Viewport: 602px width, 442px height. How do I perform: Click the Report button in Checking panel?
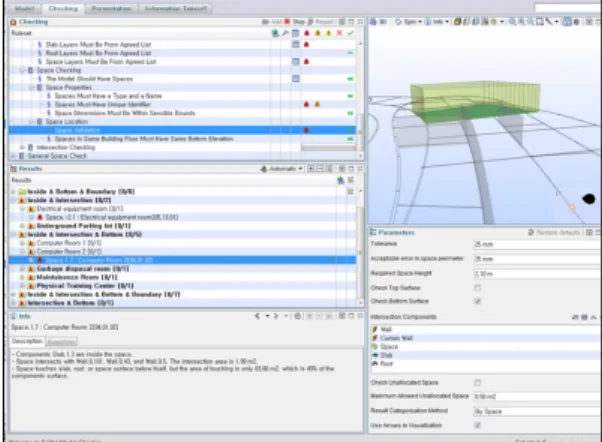[321, 22]
